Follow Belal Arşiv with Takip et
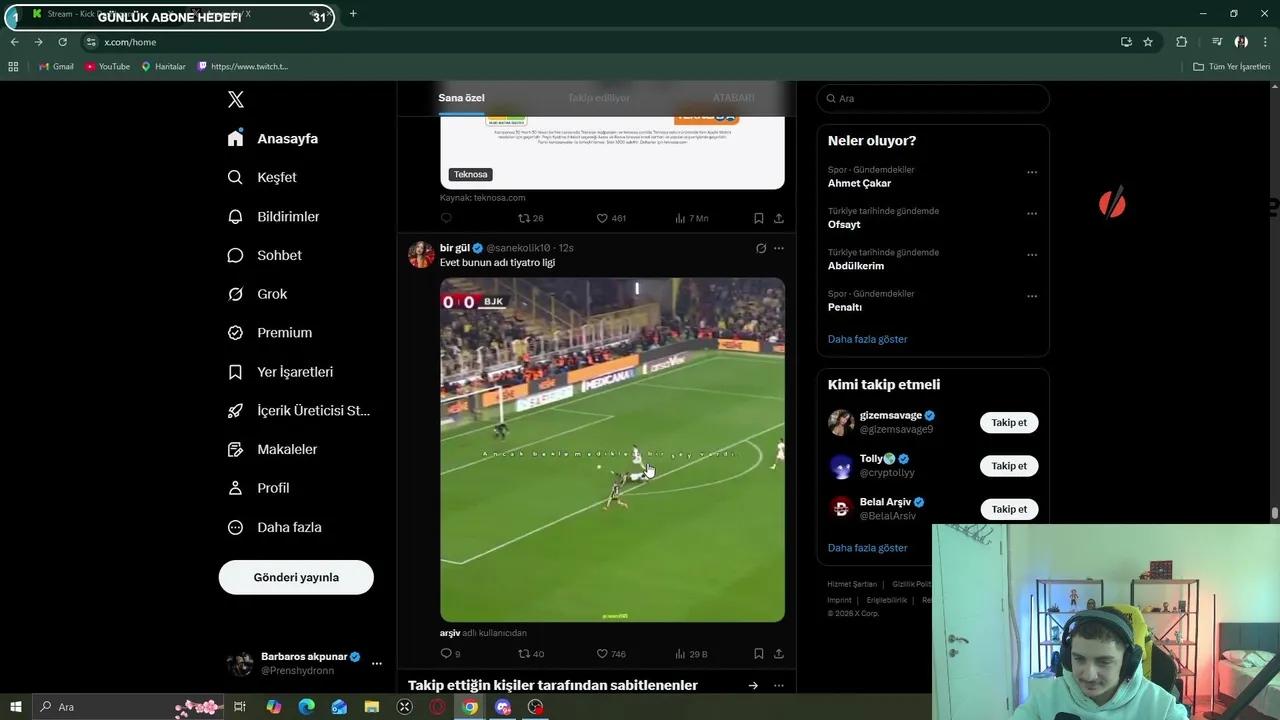 point(1009,509)
